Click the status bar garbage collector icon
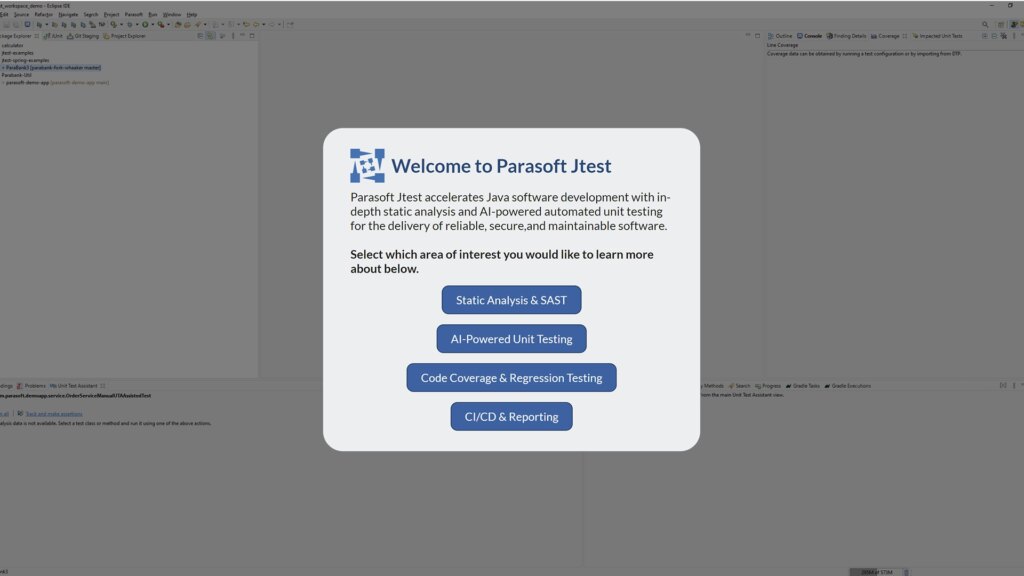 coord(906,572)
